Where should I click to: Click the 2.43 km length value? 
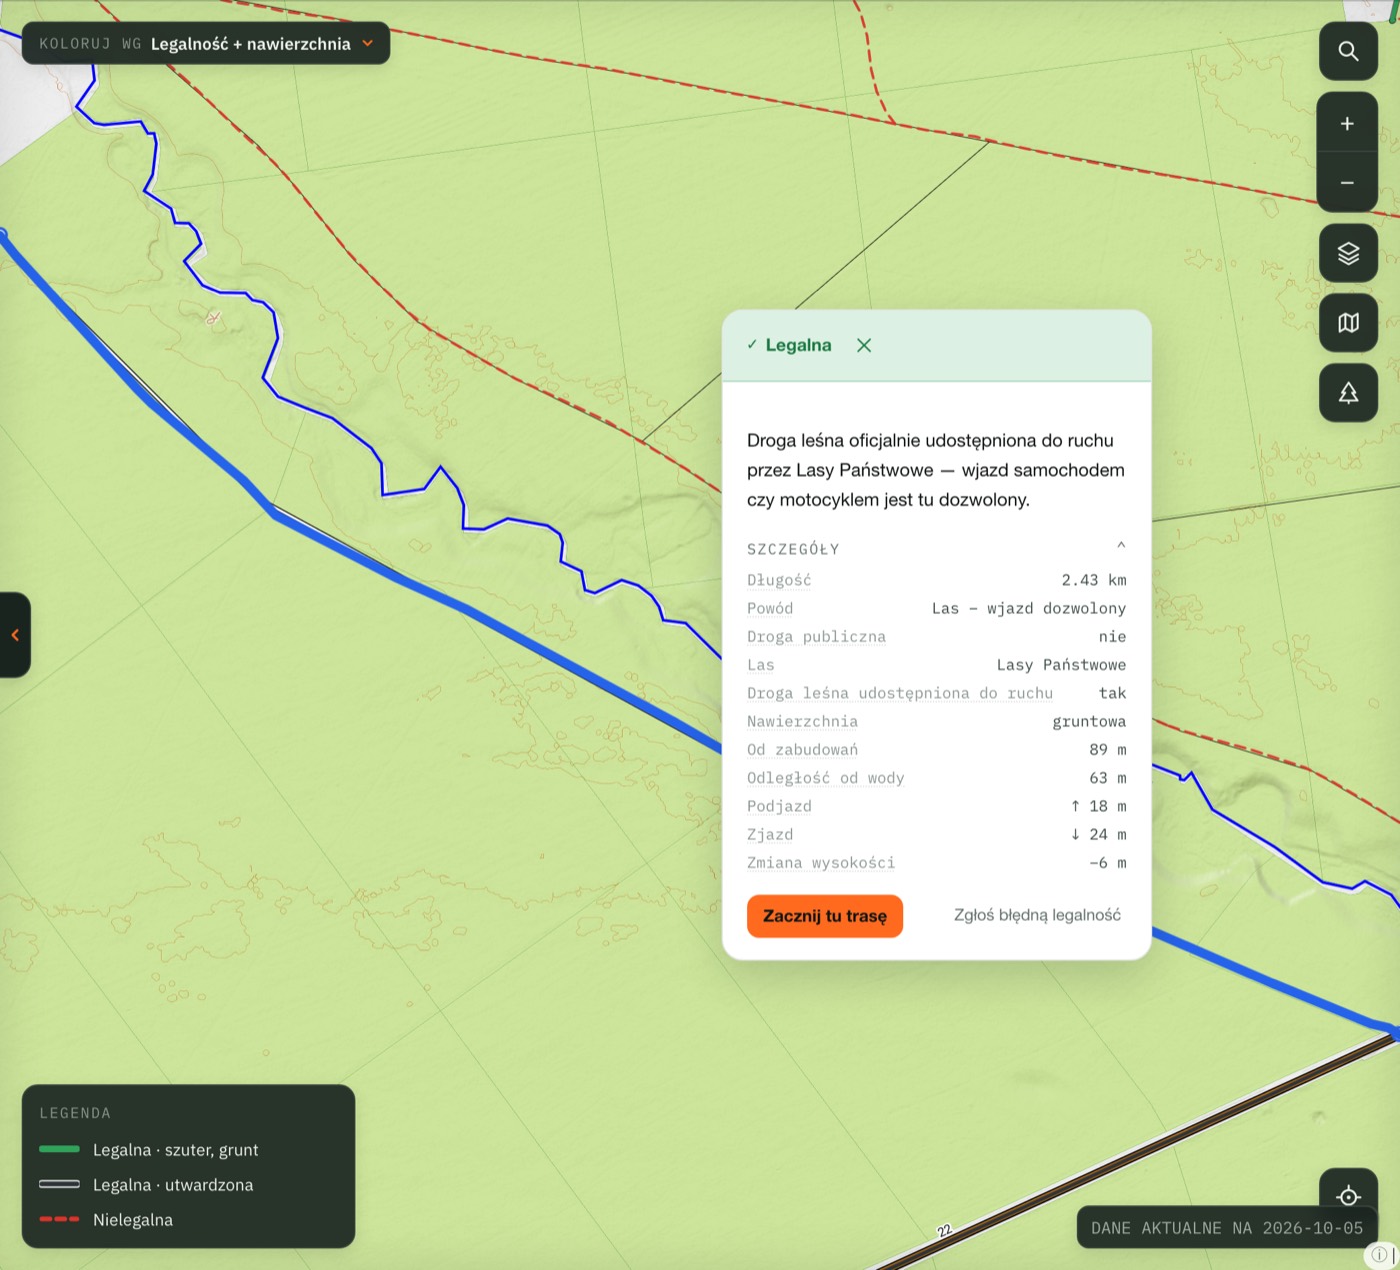pyautogui.click(x=1094, y=580)
